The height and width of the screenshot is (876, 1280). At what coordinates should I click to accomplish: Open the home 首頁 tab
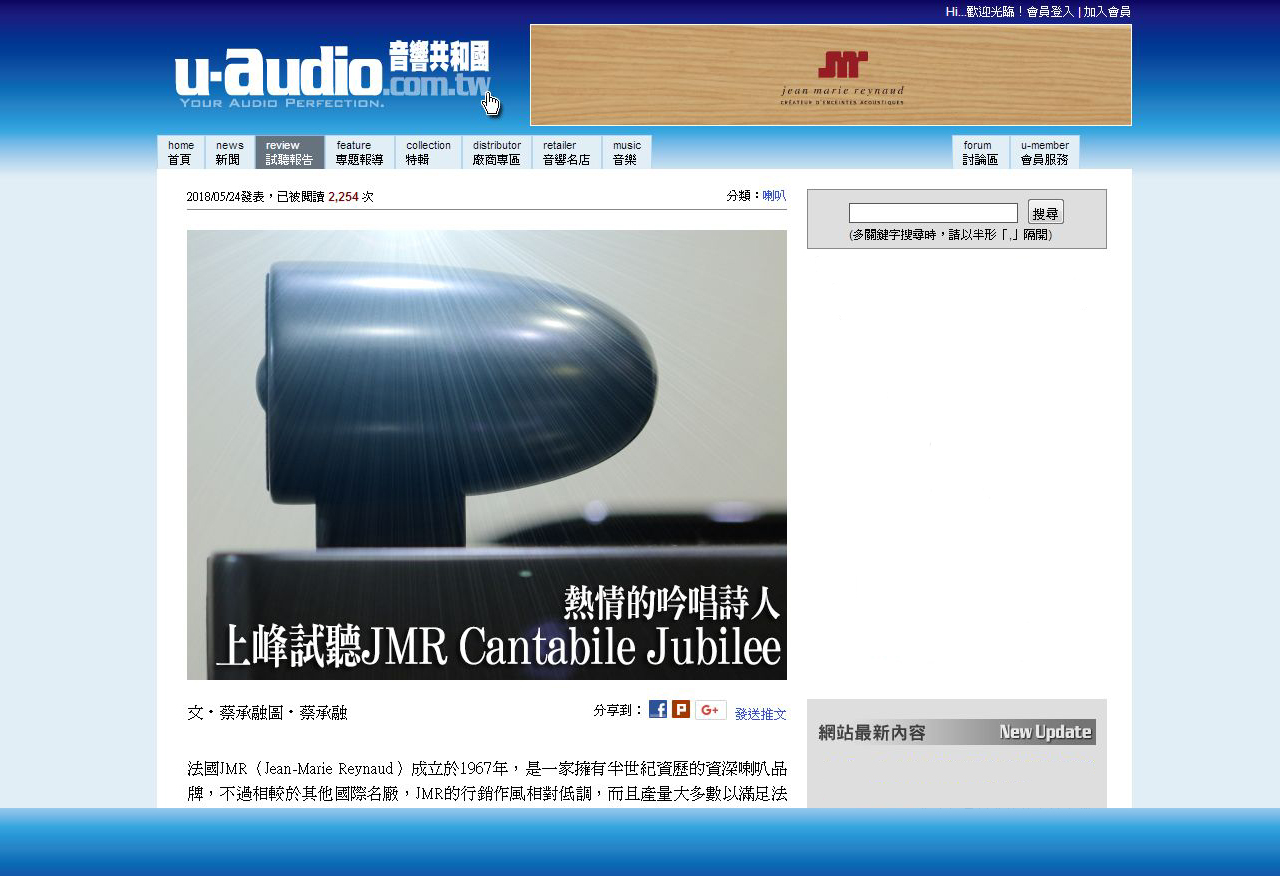[181, 152]
